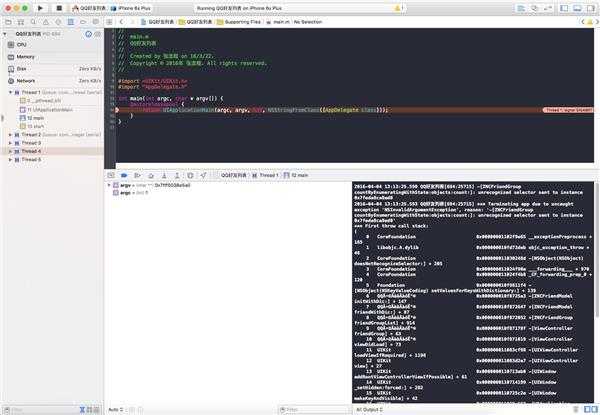
Task: Open the Auto variables scope dropdown
Action: coord(117,410)
